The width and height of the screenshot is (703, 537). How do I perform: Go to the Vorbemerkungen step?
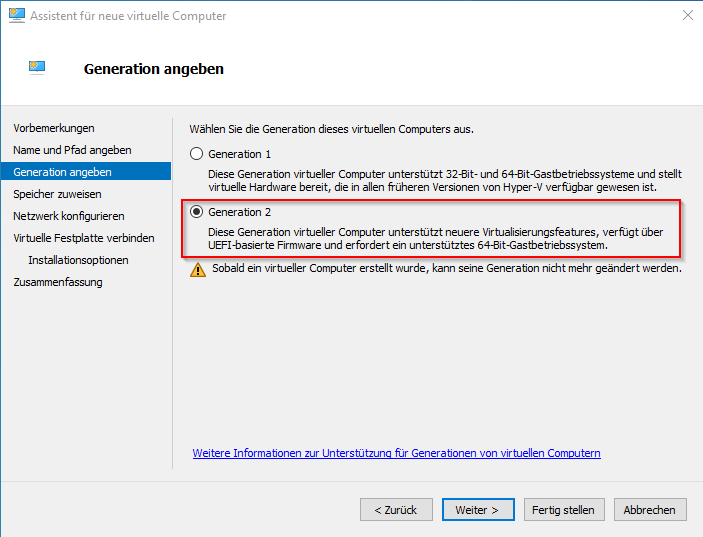(54, 128)
